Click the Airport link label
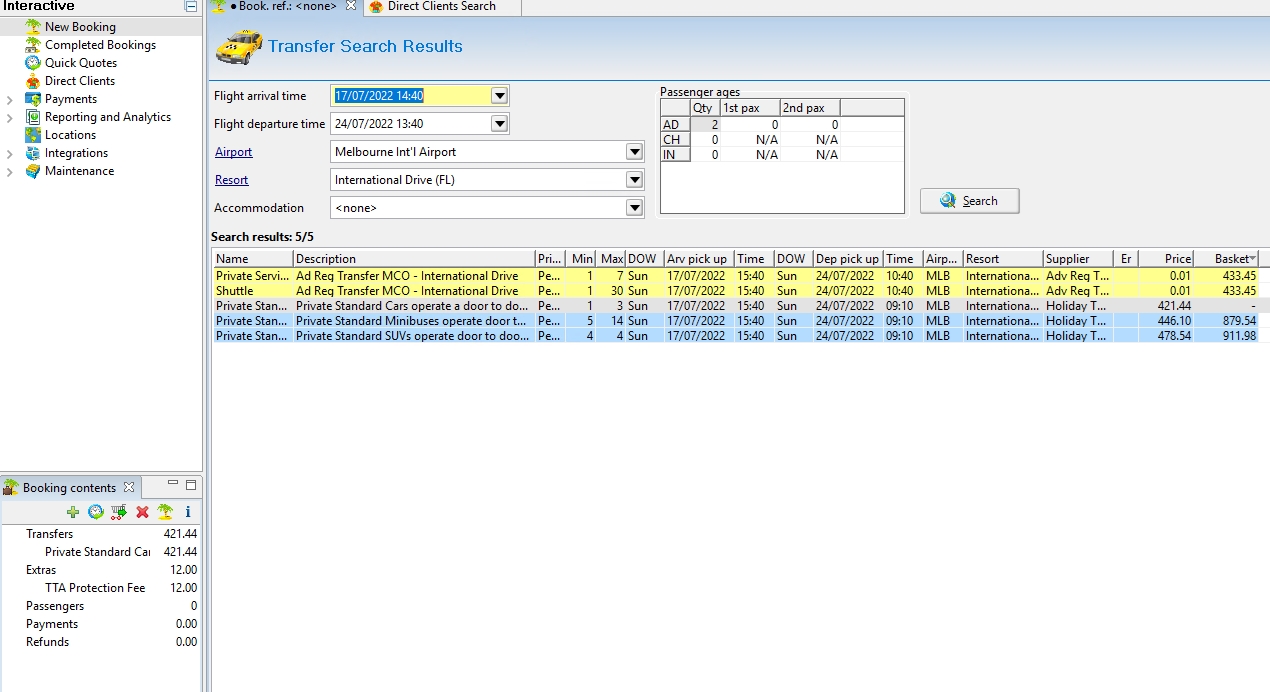The image size is (1270, 692). coord(233,152)
